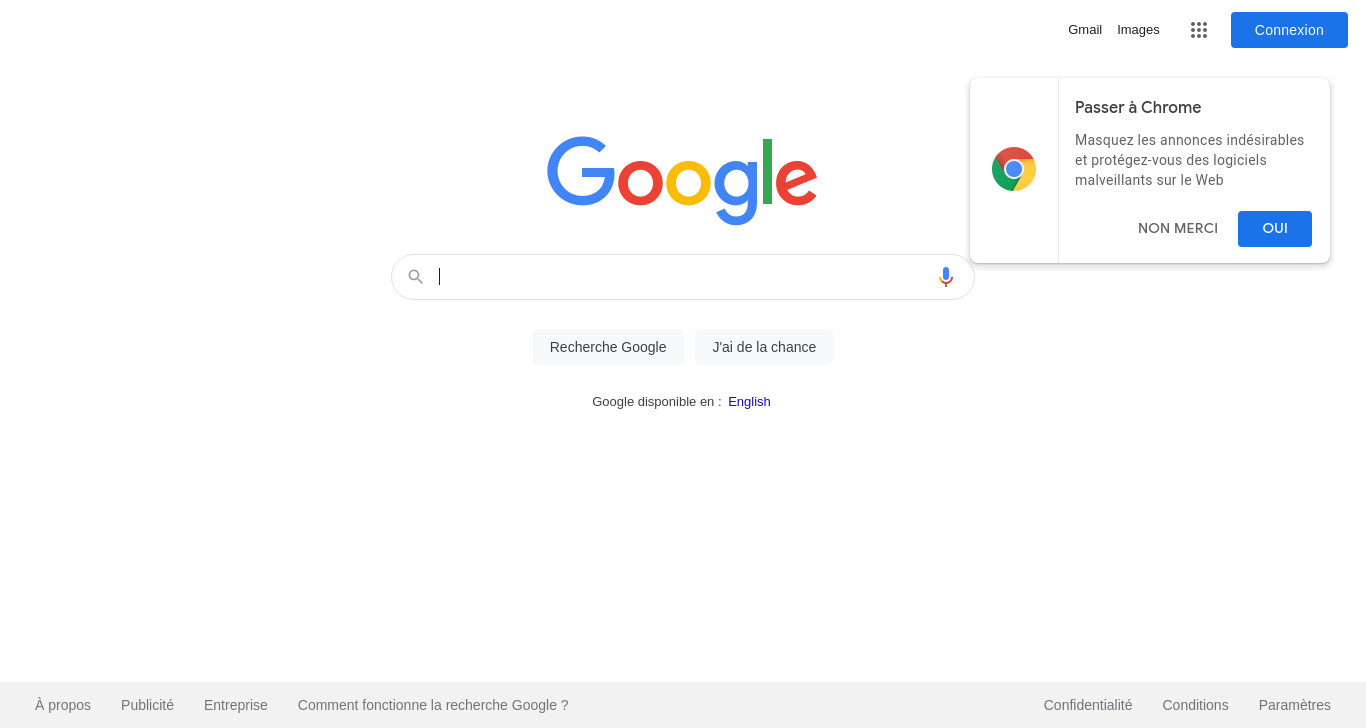
Task: Click the Connexion sign-in button
Action: [x=1289, y=30]
